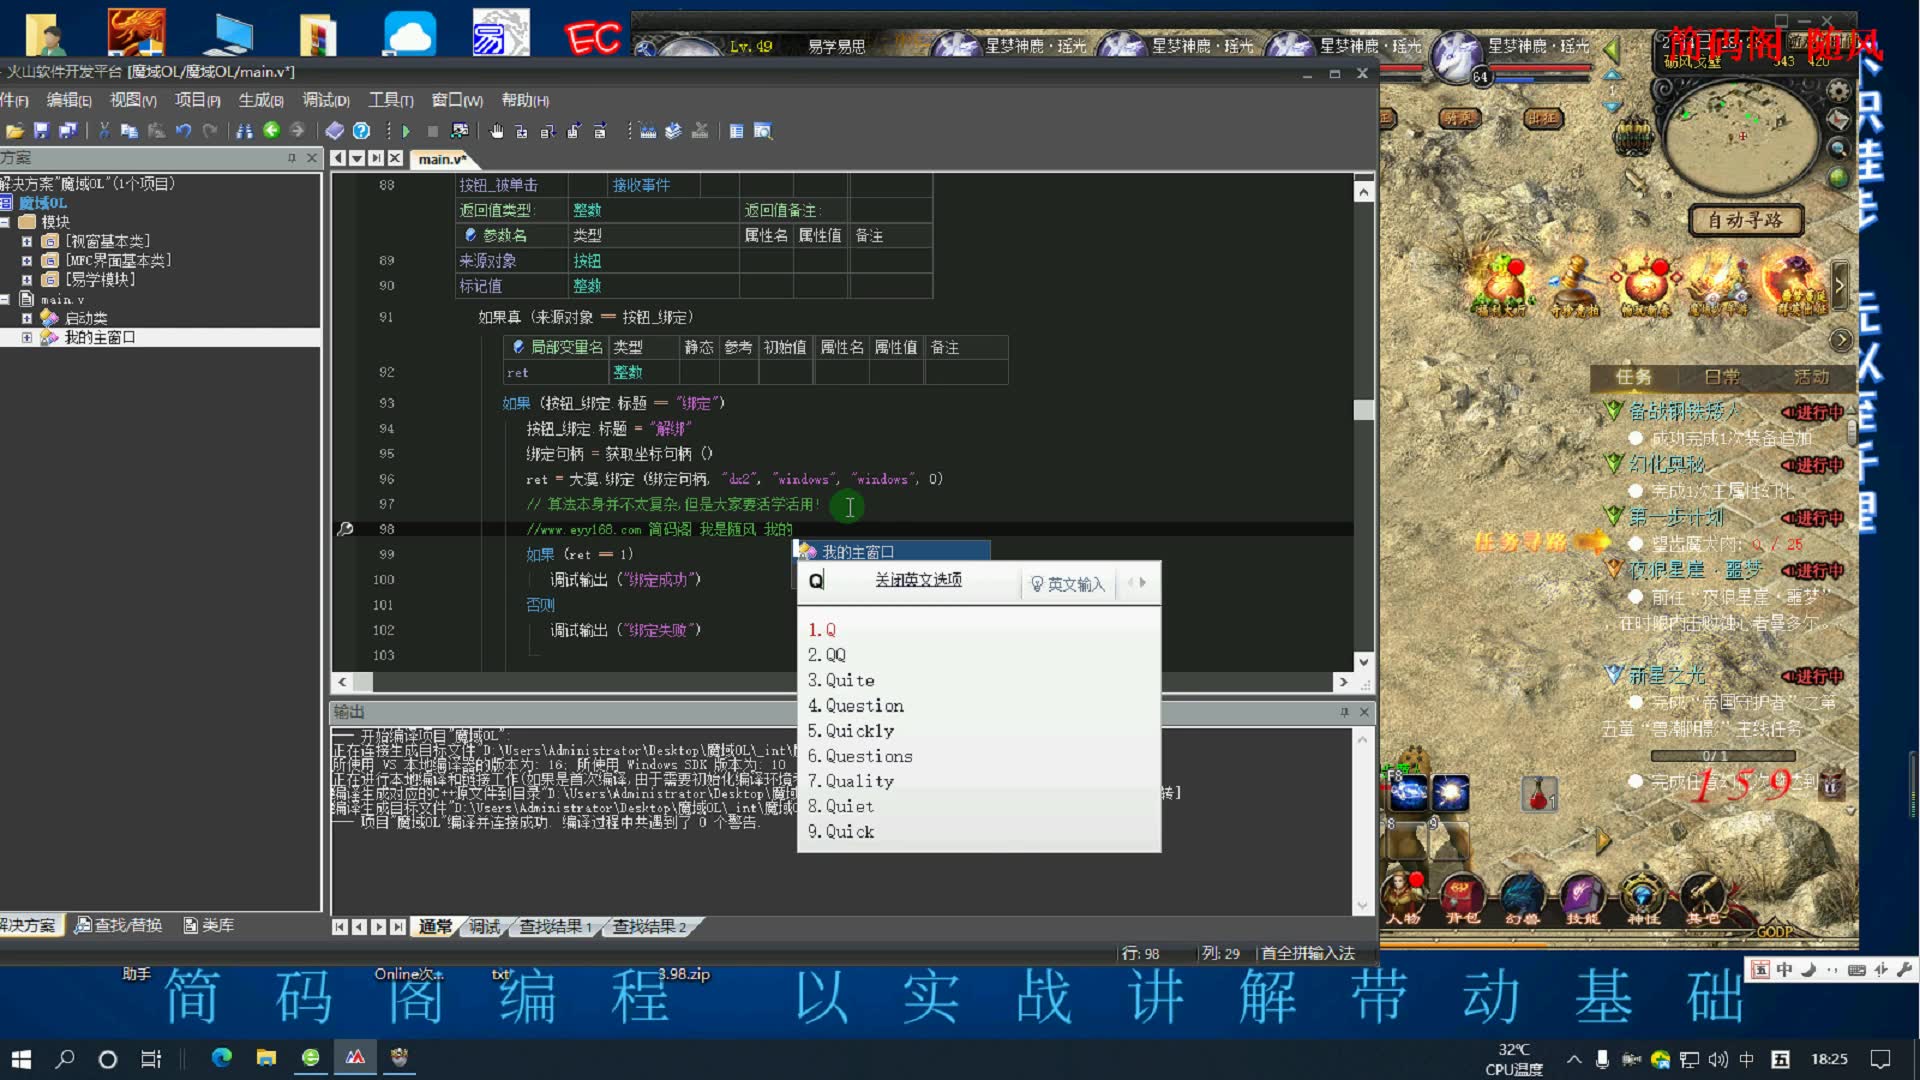Viewport: 1920px width, 1080px height.
Task: Click the code editor vertical scrollbar thumb
Action: pos(1363,410)
